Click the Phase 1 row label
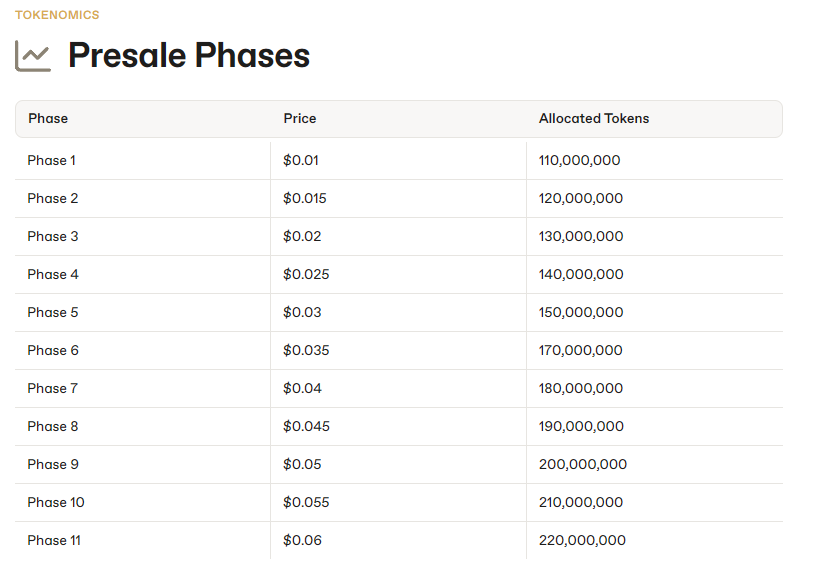816x577 pixels. pos(52,160)
